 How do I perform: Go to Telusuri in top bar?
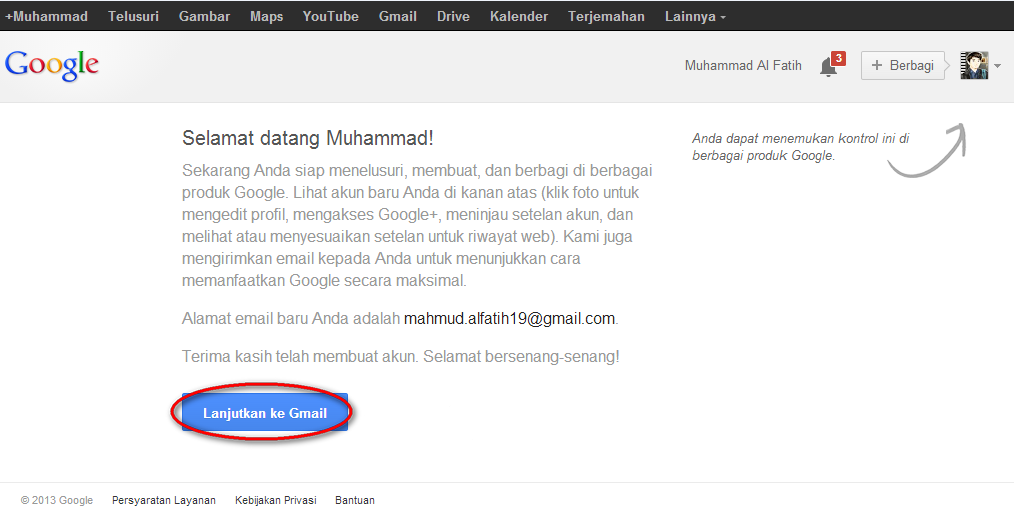[133, 16]
